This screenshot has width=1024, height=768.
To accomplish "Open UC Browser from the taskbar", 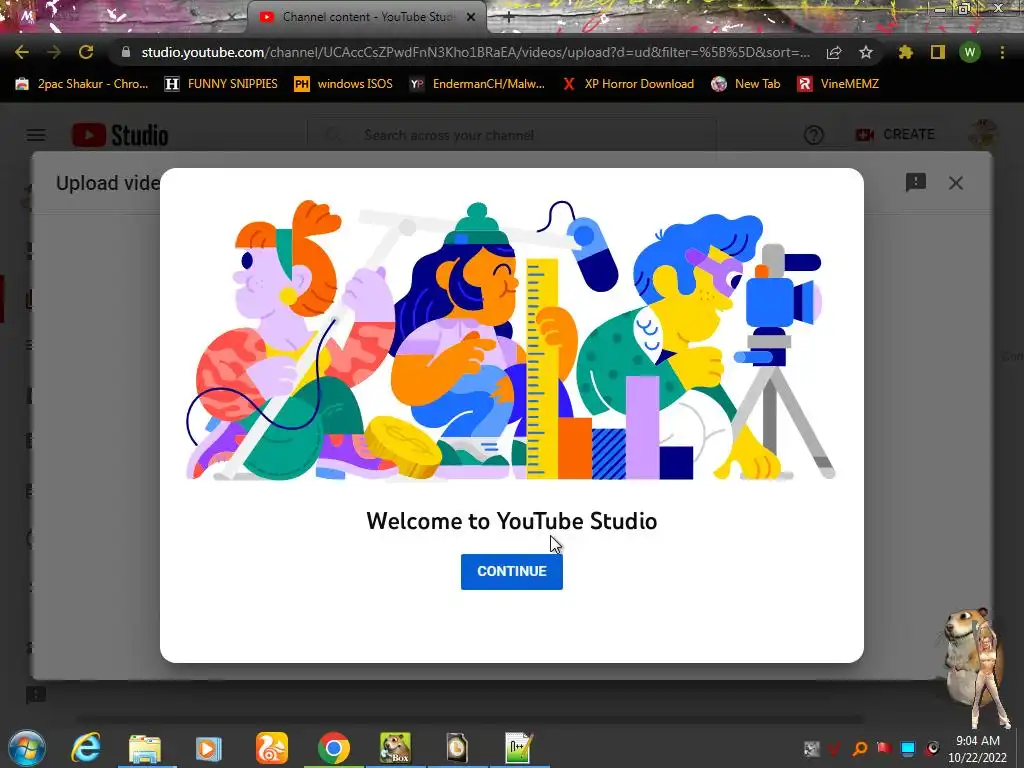I will point(272,748).
